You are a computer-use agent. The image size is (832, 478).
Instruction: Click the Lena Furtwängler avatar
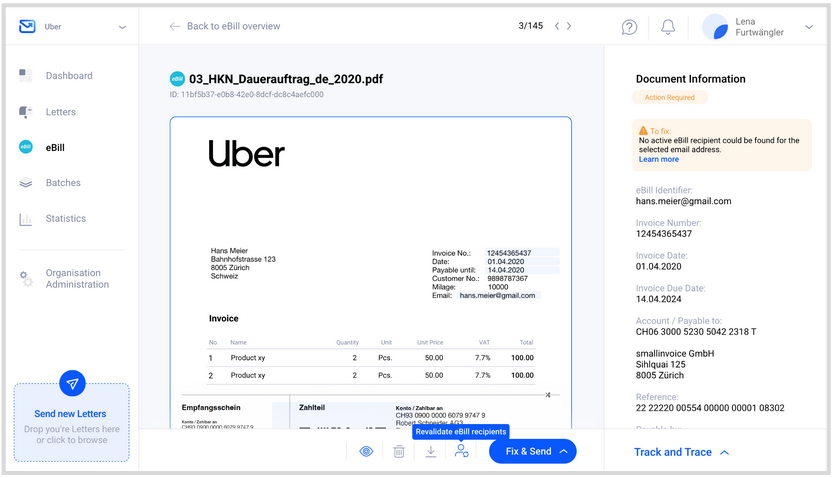tap(715, 27)
